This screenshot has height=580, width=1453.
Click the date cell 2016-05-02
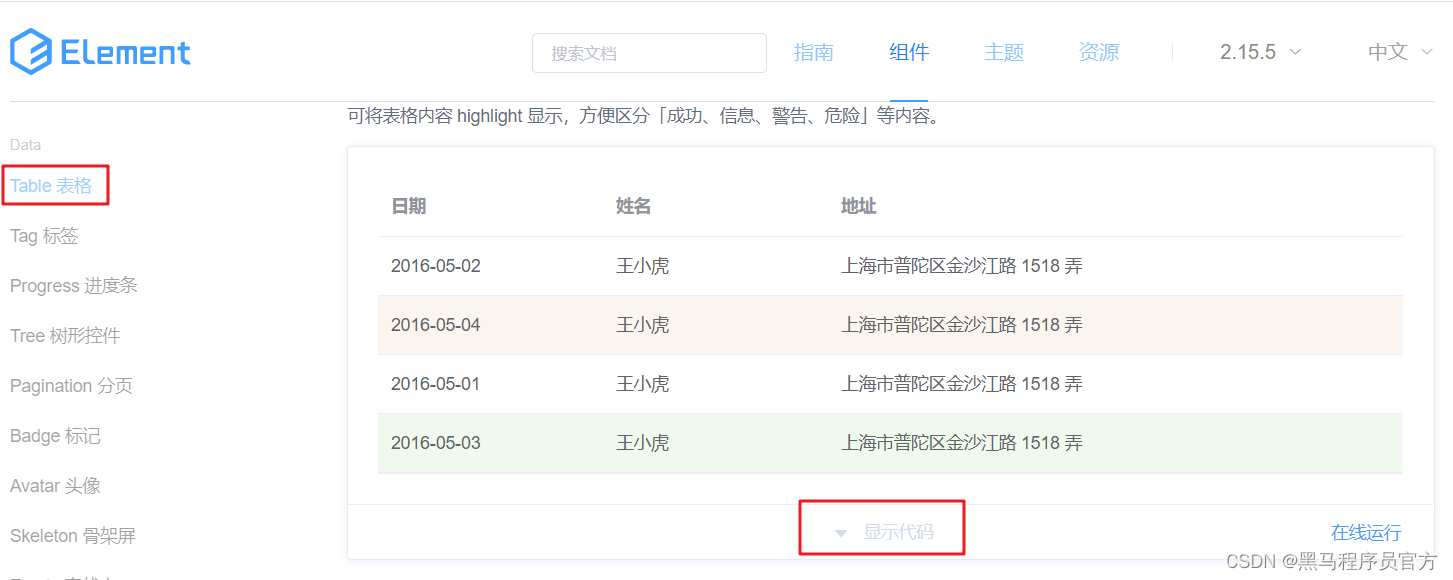(436, 266)
